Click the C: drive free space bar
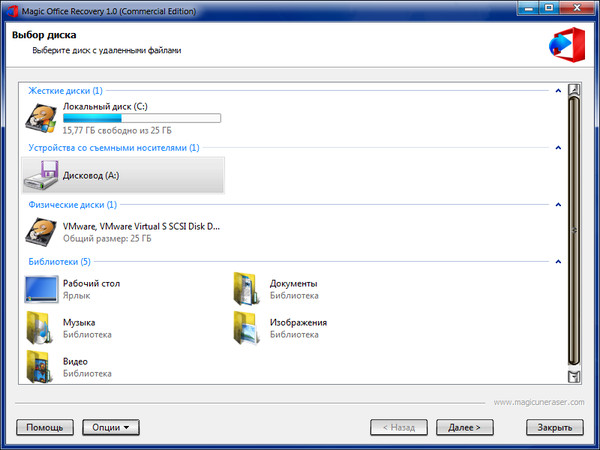Screen dimensions: 600x450 pos(141,118)
